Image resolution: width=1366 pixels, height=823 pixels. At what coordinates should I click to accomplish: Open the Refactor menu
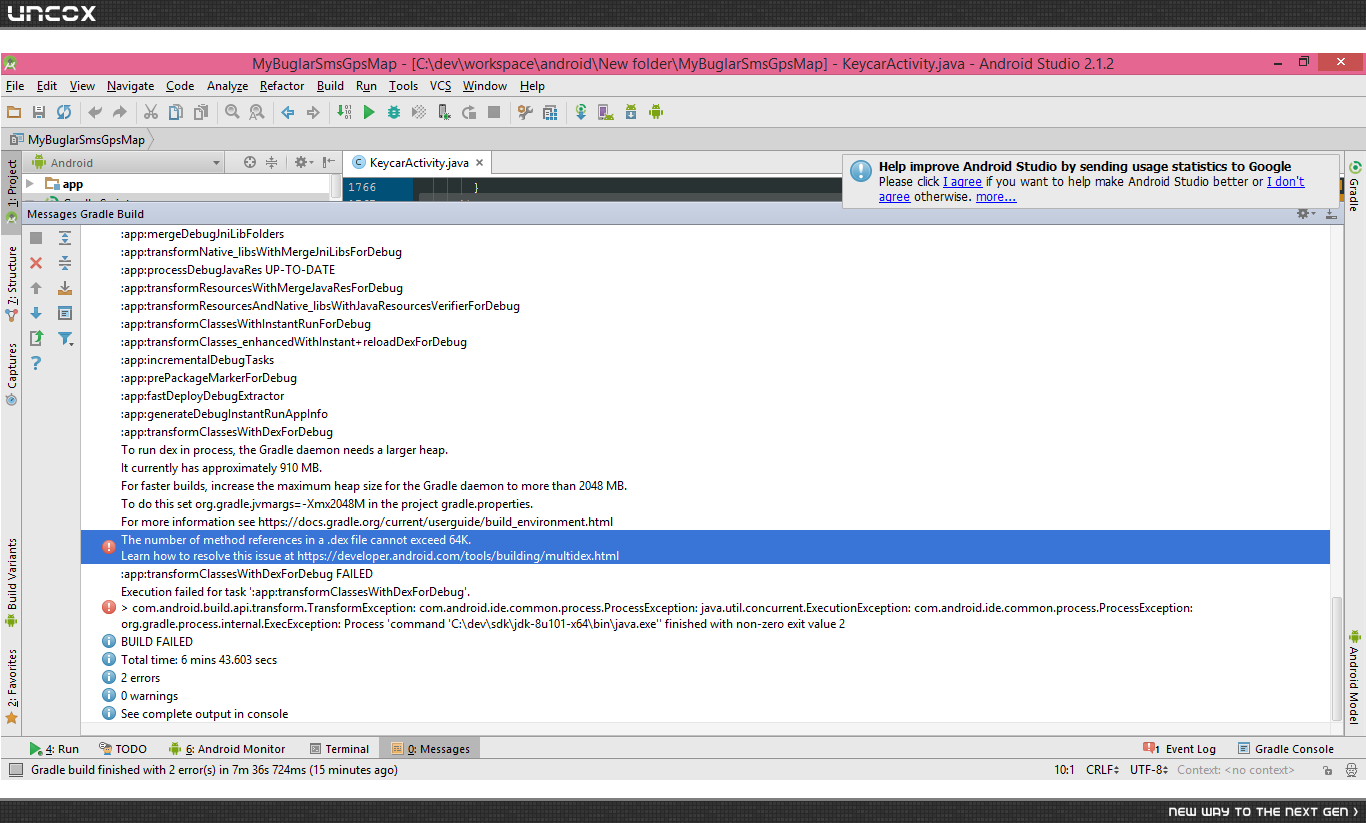282,86
